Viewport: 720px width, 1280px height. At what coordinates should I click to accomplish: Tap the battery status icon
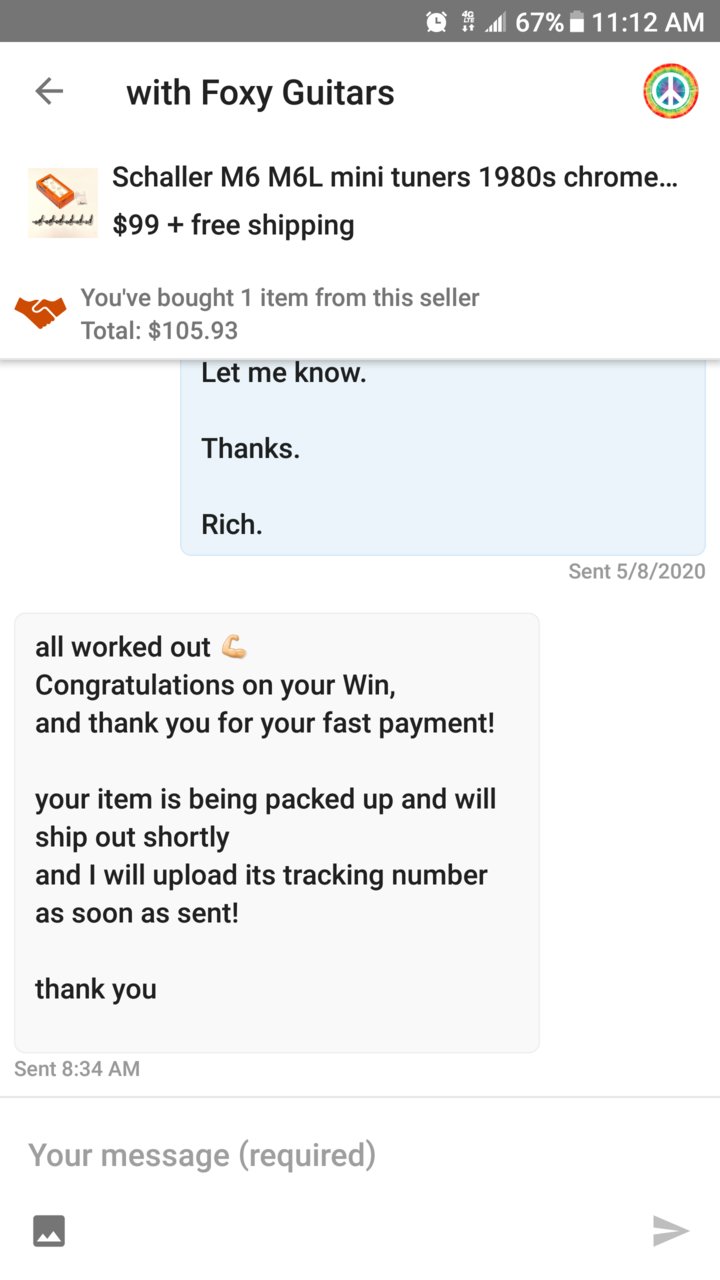[x=576, y=22]
